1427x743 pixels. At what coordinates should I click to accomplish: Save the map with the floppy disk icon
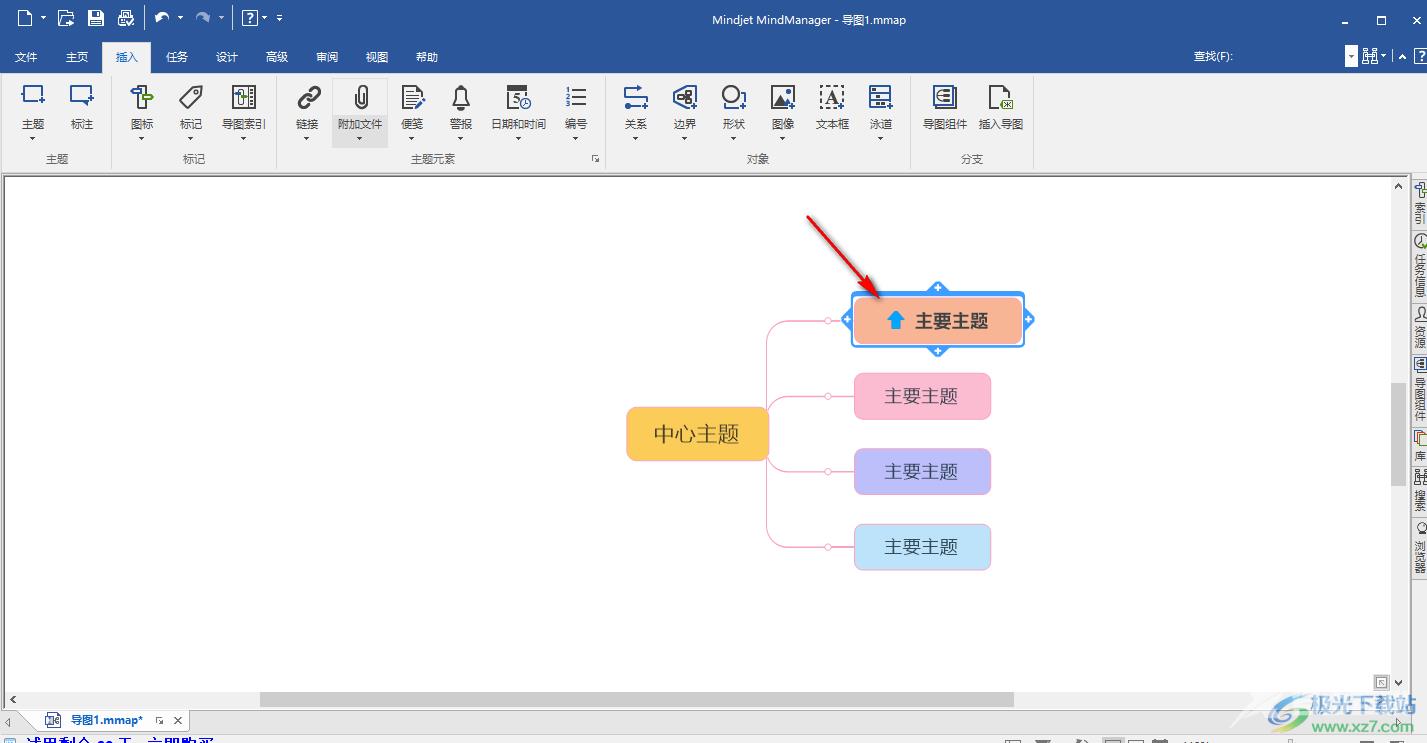tap(95, 18)
